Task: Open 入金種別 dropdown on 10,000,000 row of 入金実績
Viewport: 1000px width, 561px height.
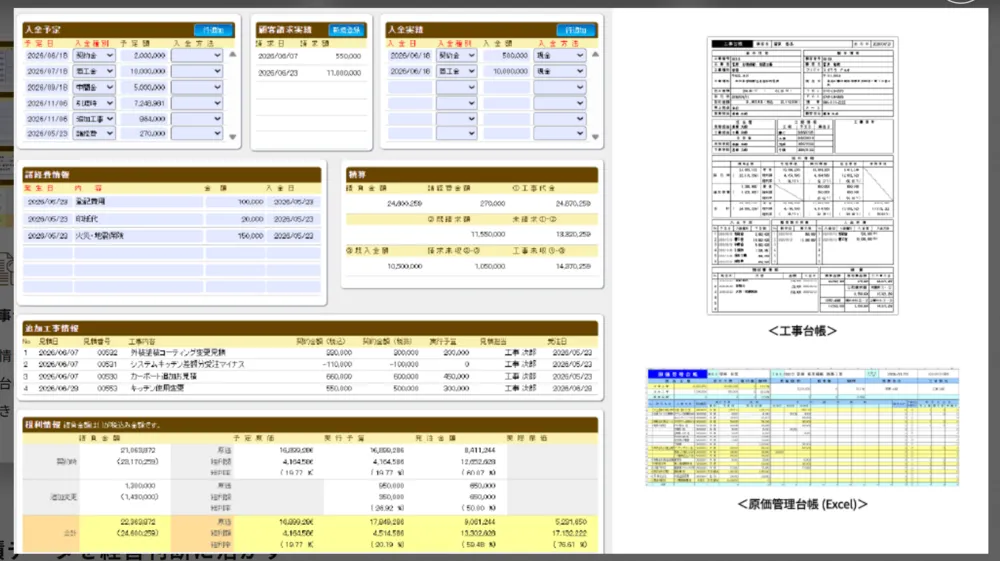Action: [457, 71]
